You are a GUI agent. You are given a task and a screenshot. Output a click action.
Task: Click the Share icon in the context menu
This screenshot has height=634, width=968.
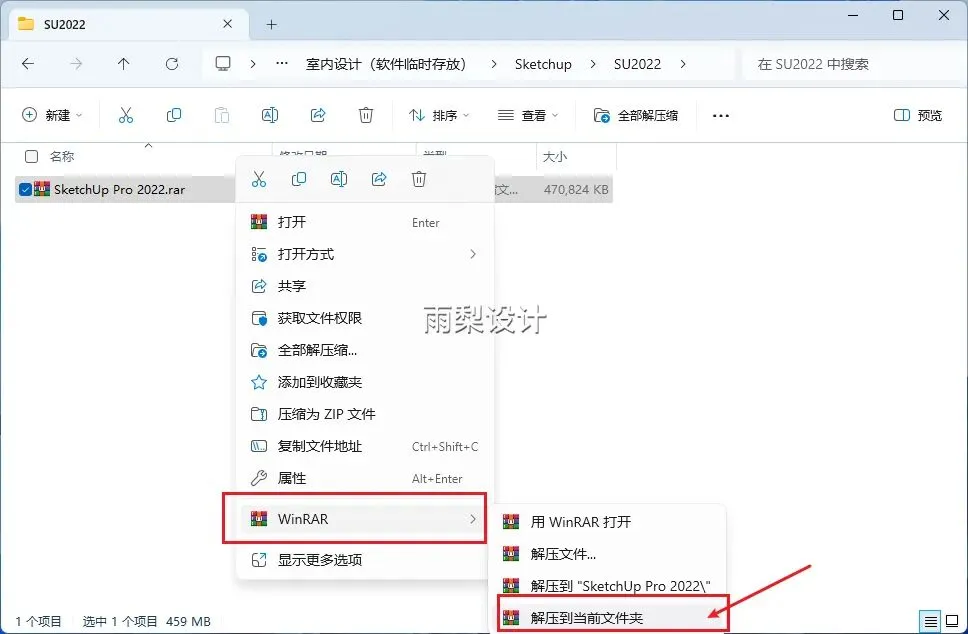click(379, 180)
